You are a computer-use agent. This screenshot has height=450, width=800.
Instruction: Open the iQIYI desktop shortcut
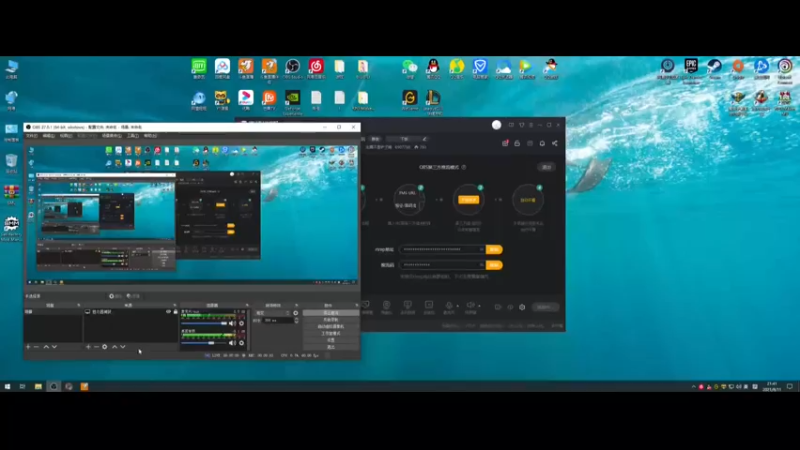[198, 68]
